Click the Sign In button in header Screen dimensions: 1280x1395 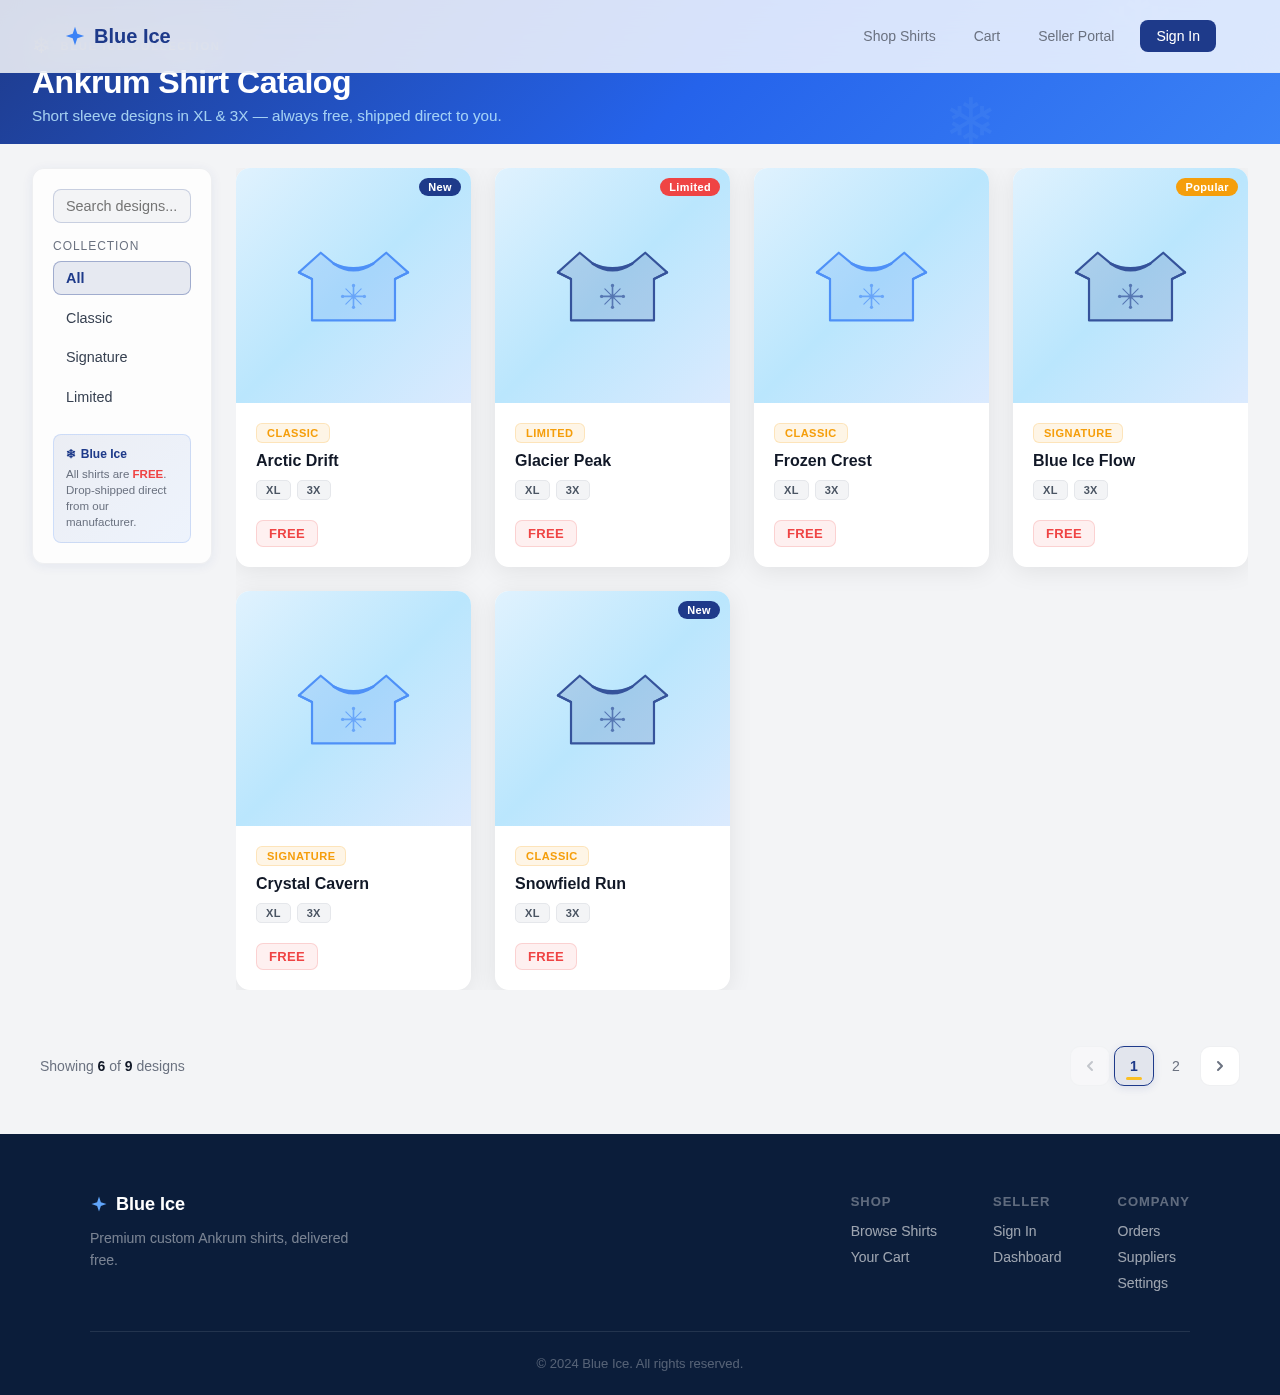point(1178,36)
